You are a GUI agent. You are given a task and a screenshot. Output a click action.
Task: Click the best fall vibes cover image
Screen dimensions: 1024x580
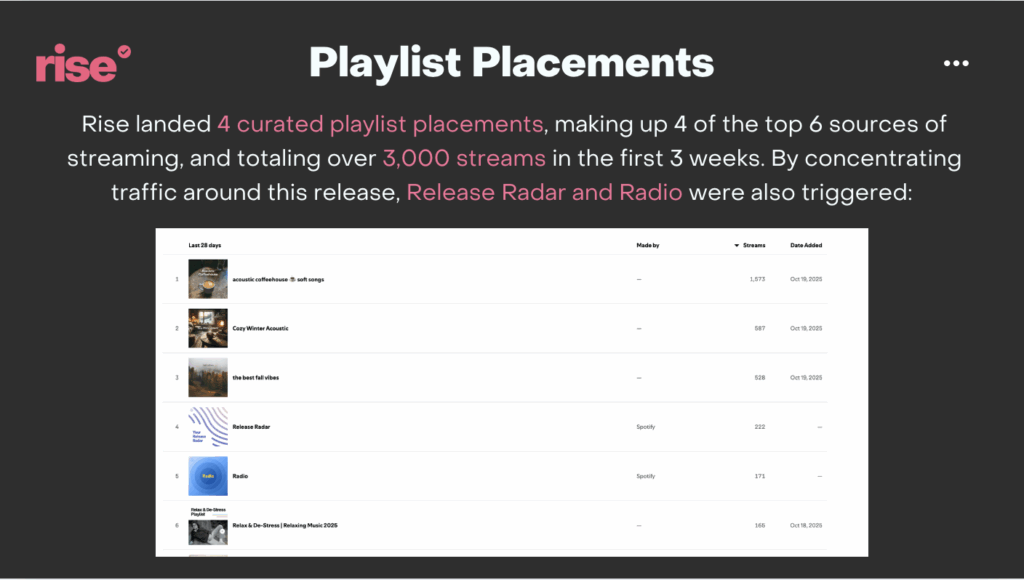click(208, 377)
